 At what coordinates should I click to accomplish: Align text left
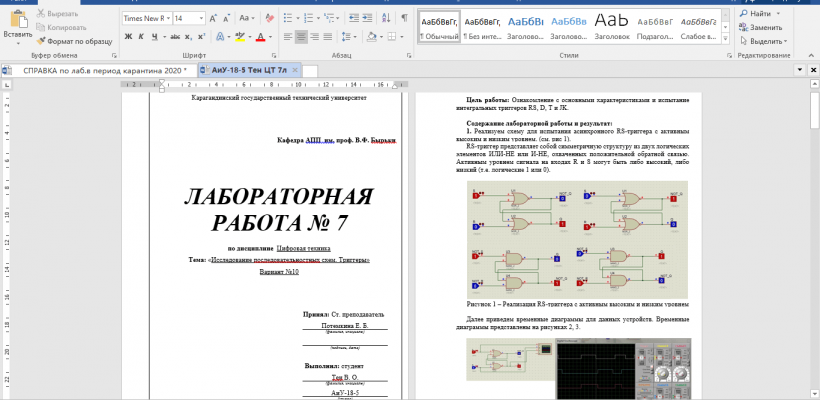point(288,37)
